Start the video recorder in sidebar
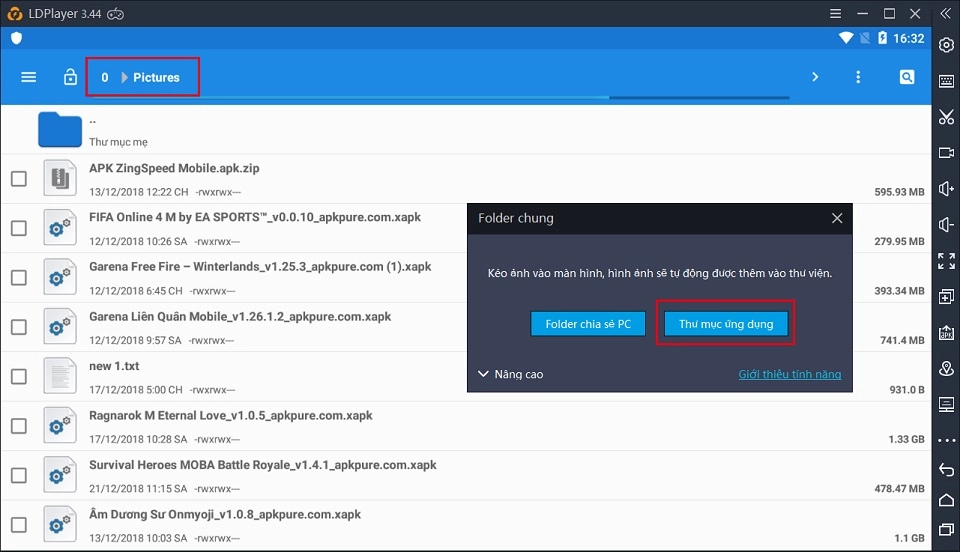This screenshot has height=552, width=960. [x=946, y=153]
